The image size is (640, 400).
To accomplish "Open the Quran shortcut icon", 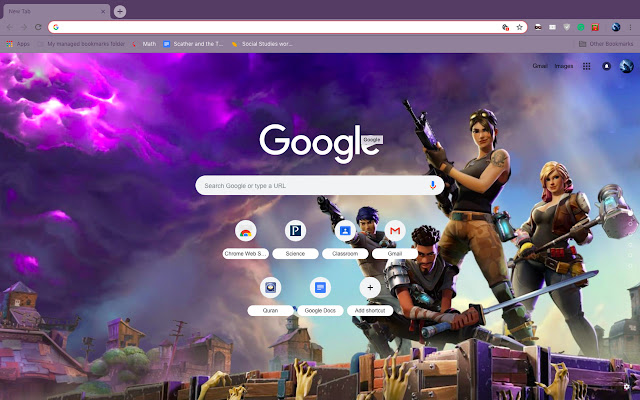I will tap(270, 288).
